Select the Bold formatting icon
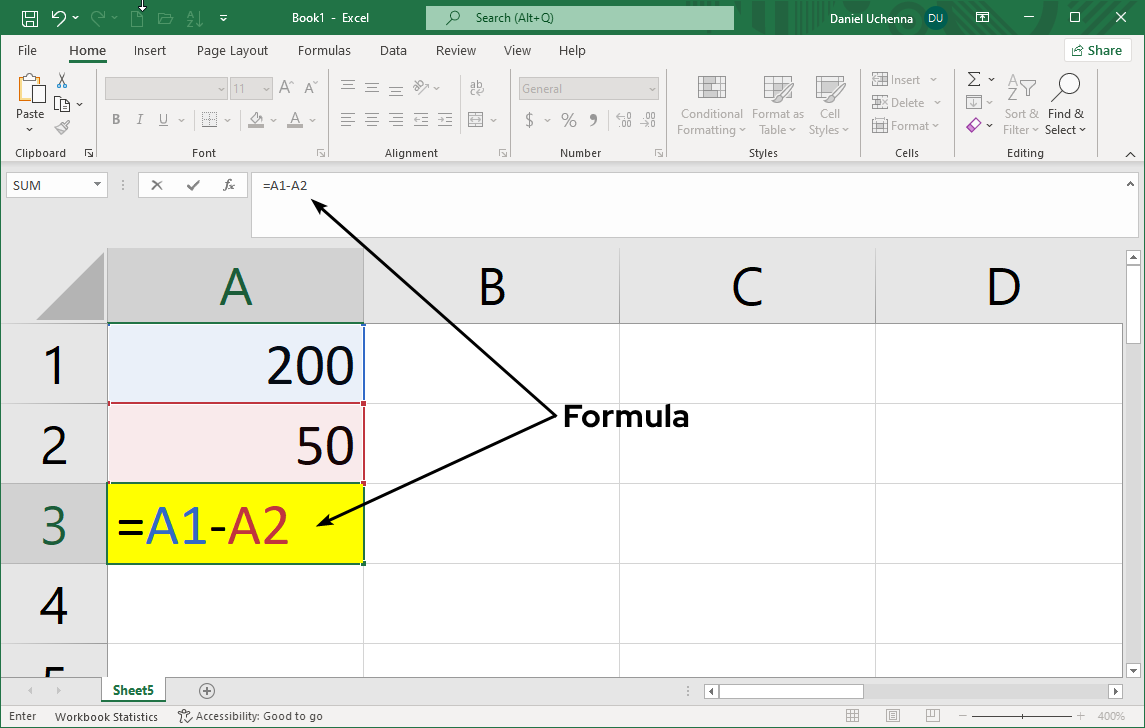The image size is (1145, 728). 116,119
